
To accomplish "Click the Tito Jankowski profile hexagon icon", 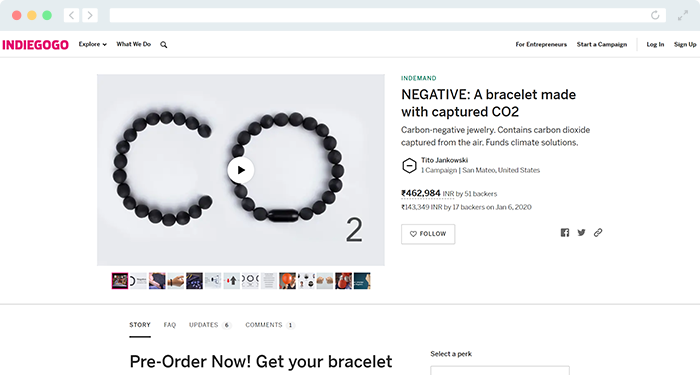I will coord(409,166).
